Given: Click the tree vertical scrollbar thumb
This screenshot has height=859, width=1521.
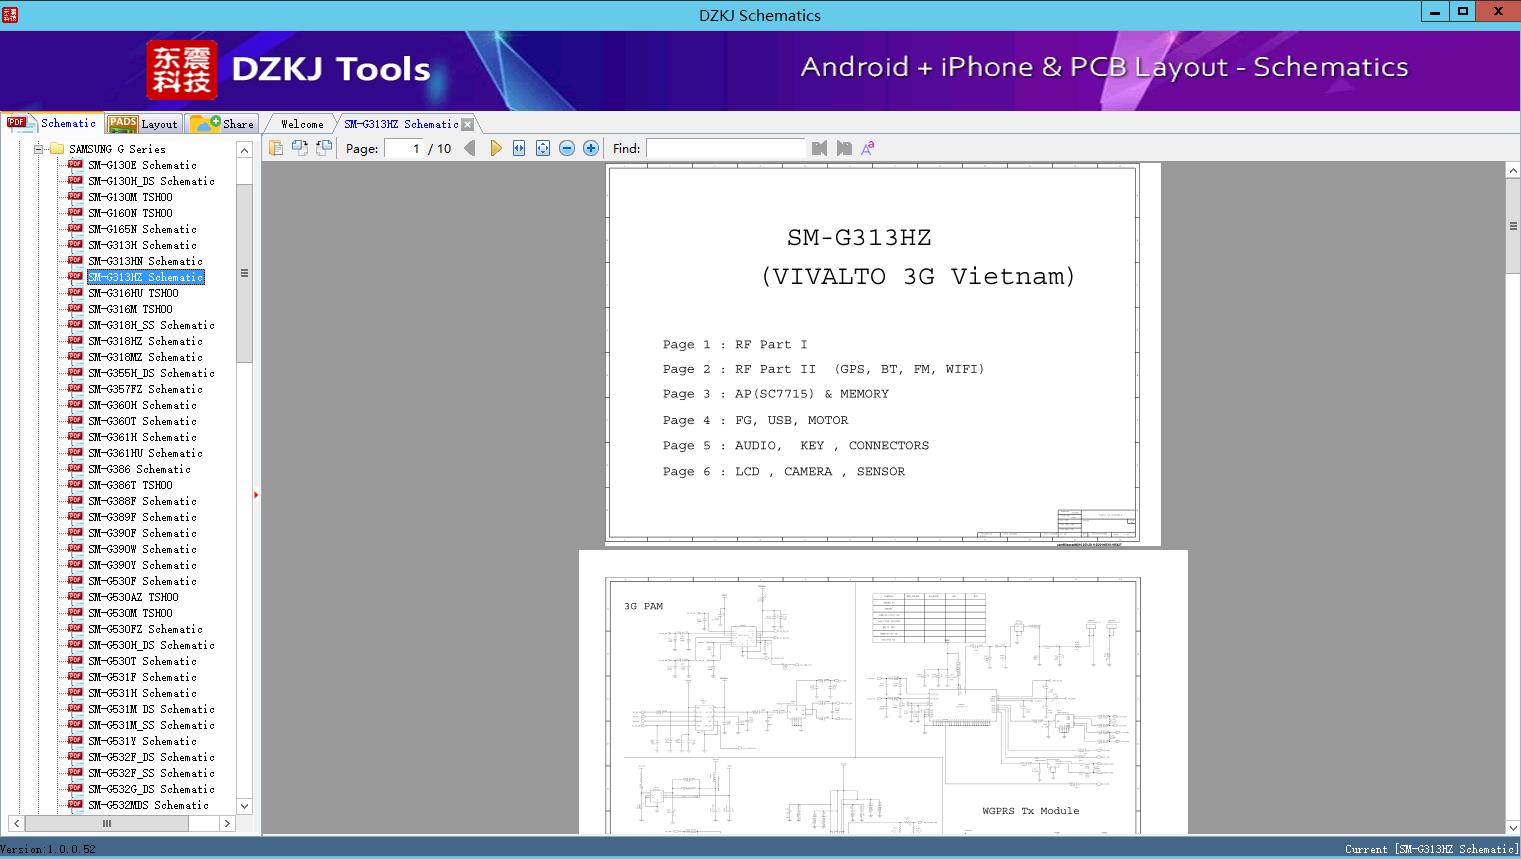Looking at the screenshot, I should [244, 273].
